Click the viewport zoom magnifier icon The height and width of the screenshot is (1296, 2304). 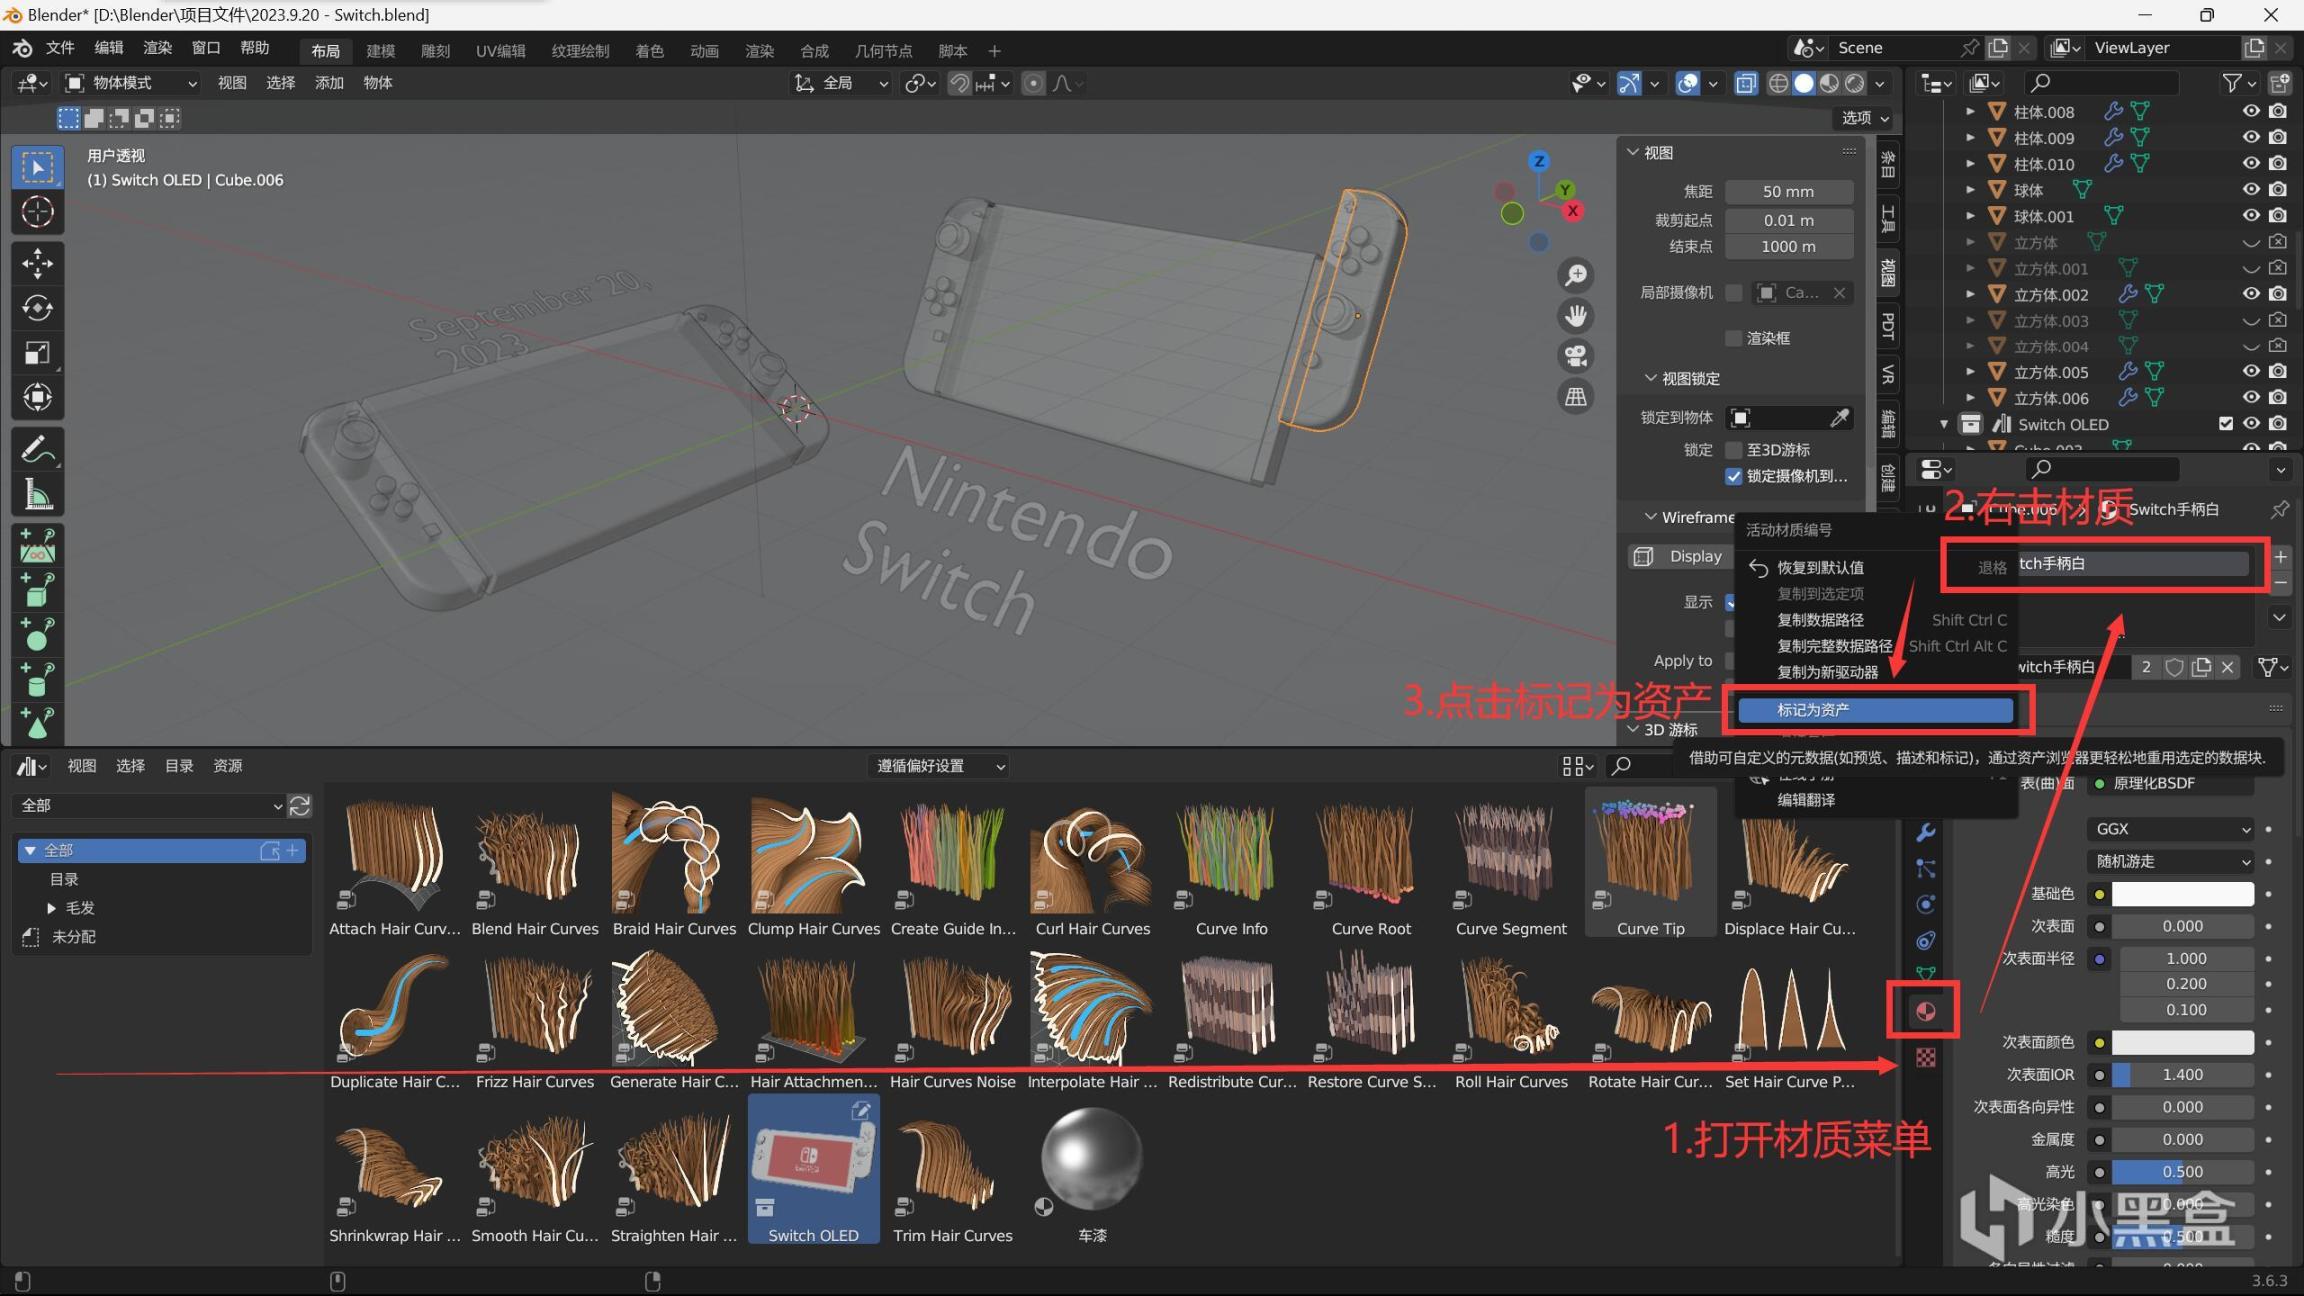coord(1576,275)
